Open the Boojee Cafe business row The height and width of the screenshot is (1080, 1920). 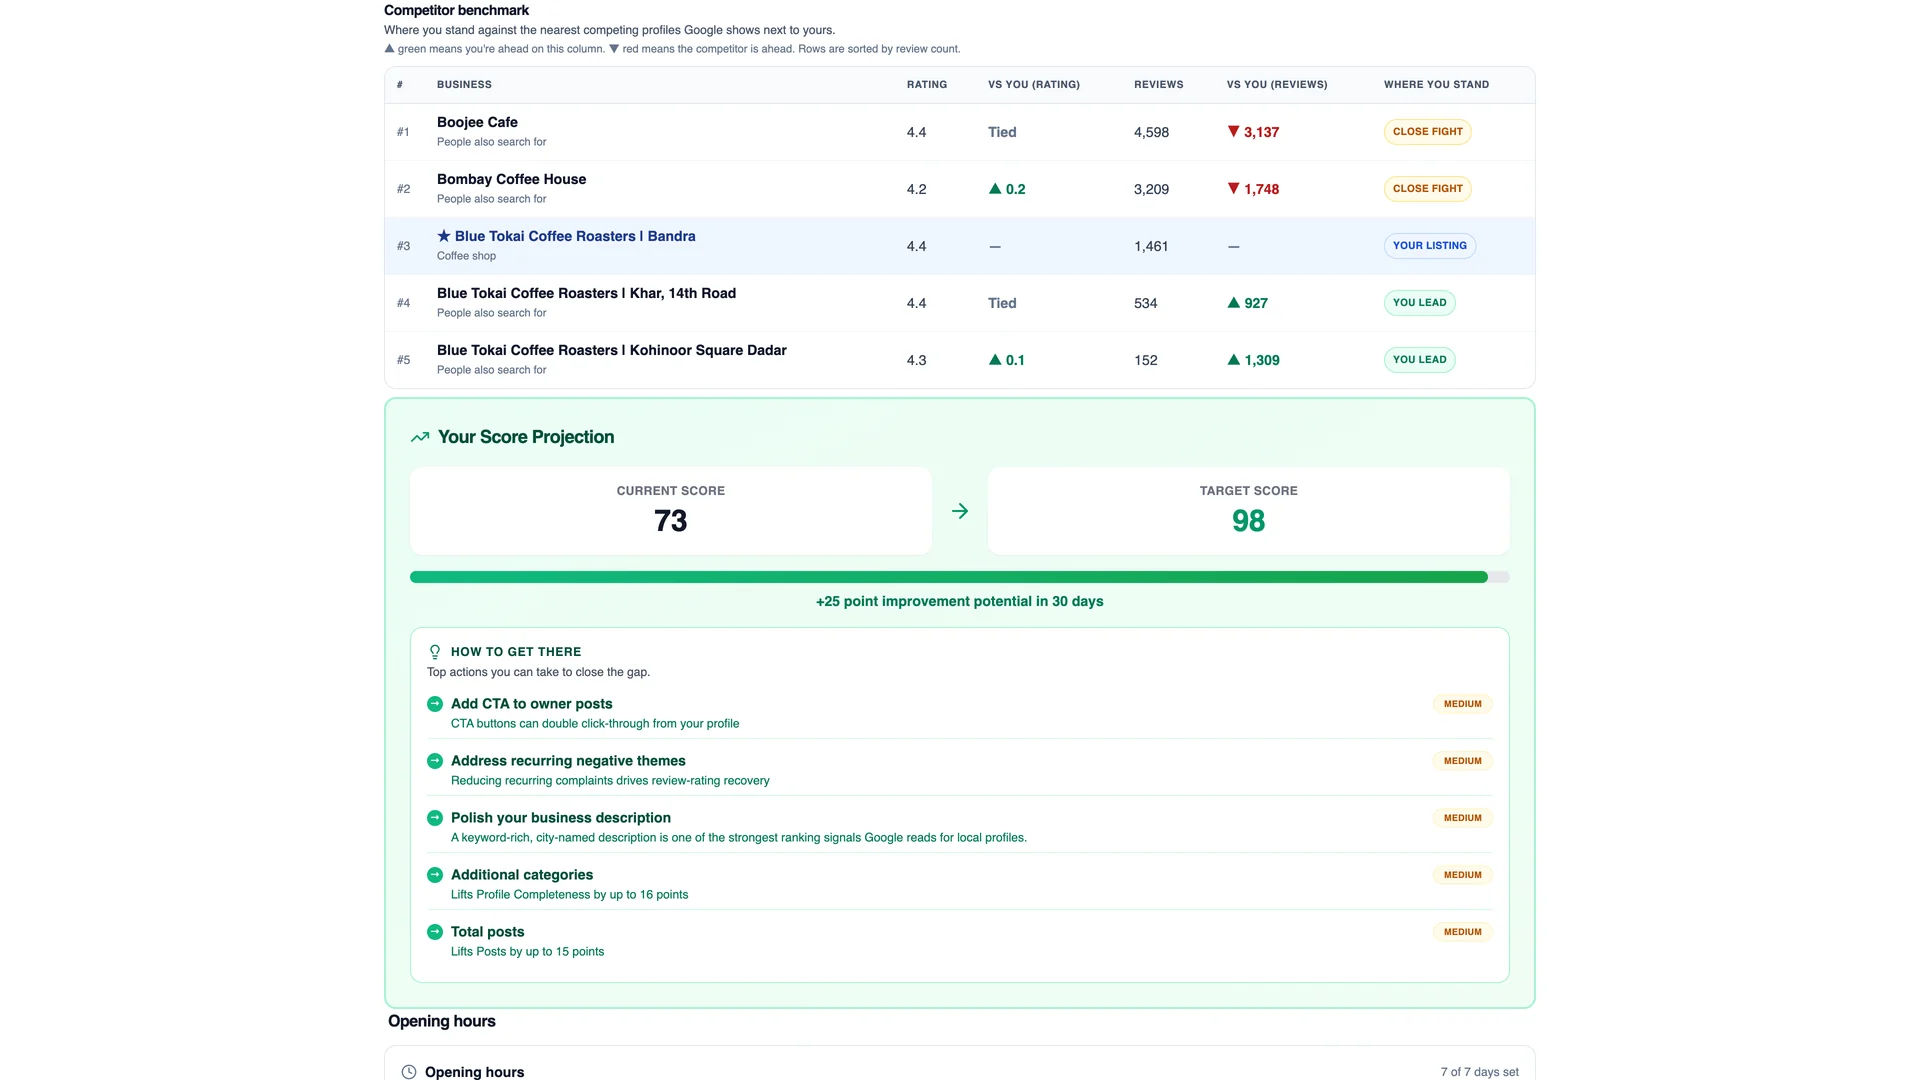960,132
